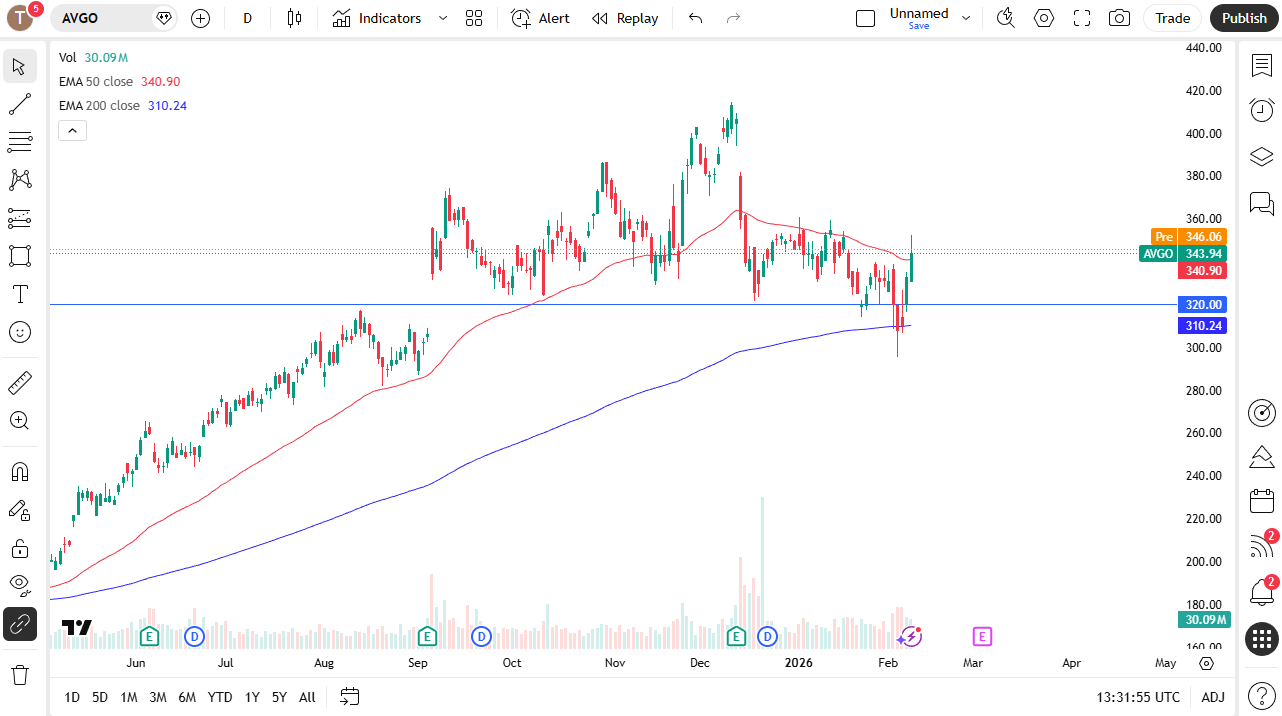Open the go to date calendar
Image resolution: width=1282 pixels, height=716 pixels.
coord(349,696)
